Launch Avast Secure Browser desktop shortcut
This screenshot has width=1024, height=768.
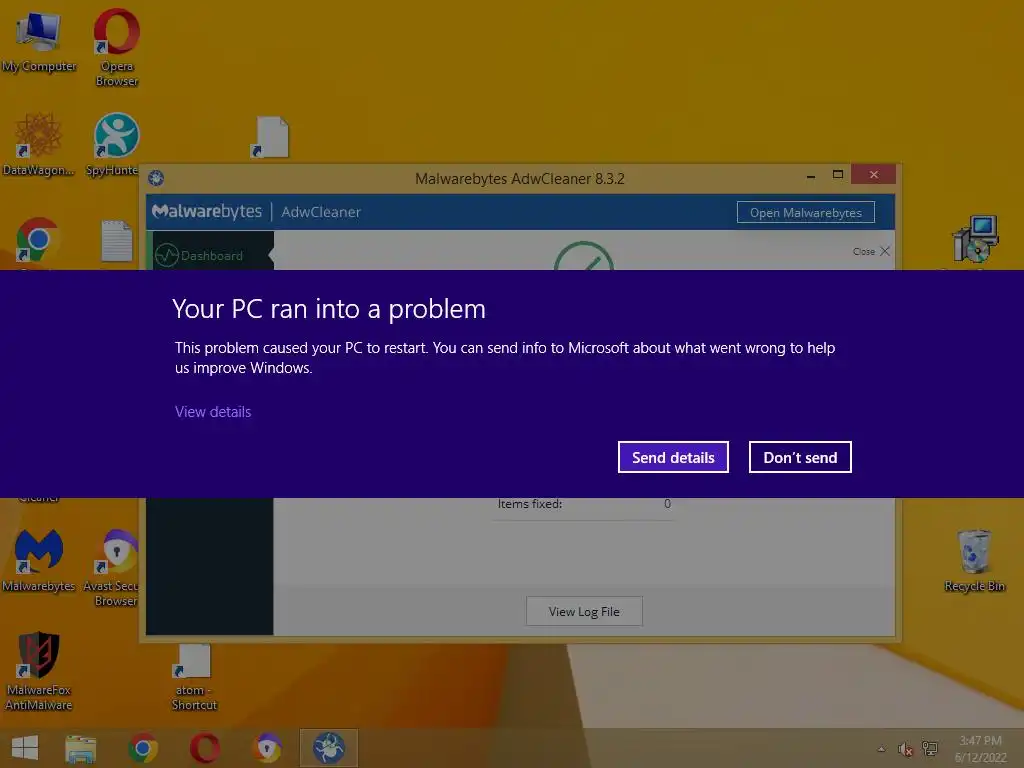tap(112, 567)
